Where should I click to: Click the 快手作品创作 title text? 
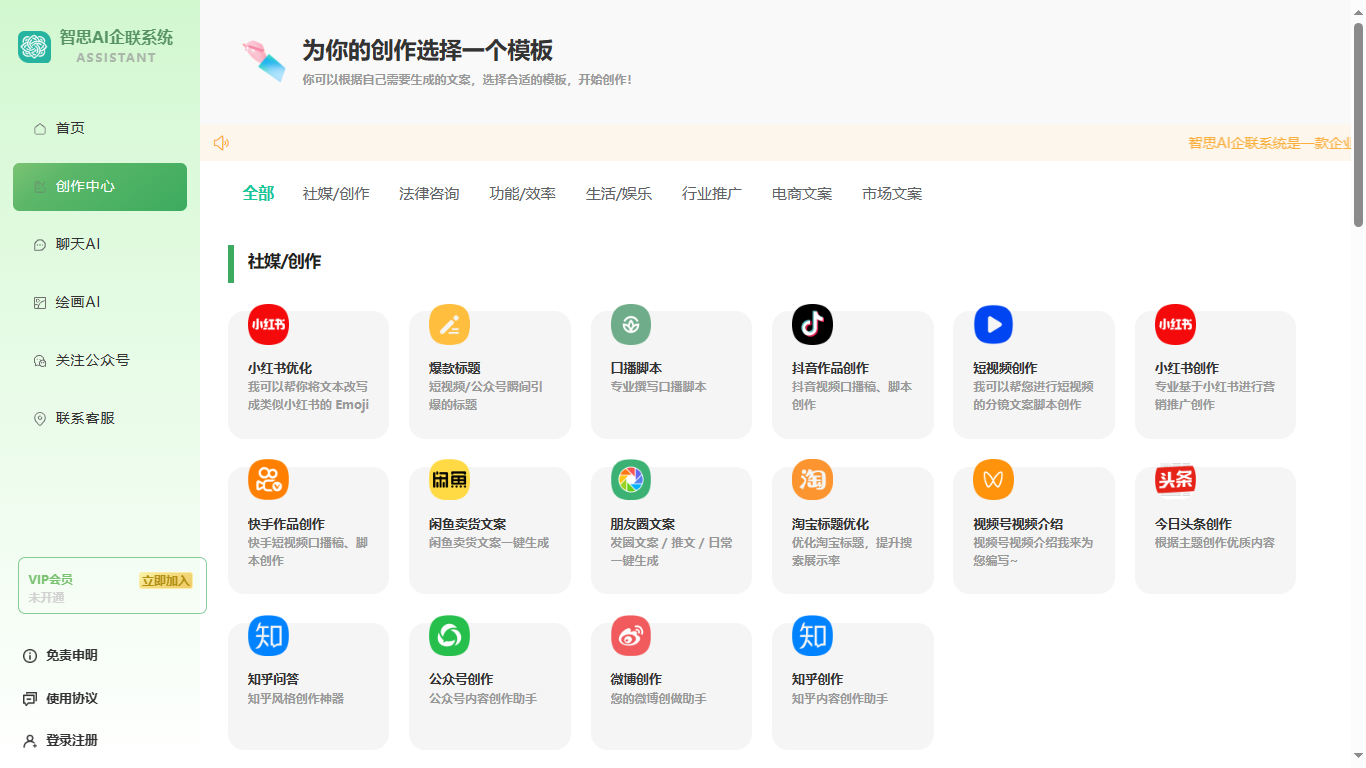pos(286,524)
